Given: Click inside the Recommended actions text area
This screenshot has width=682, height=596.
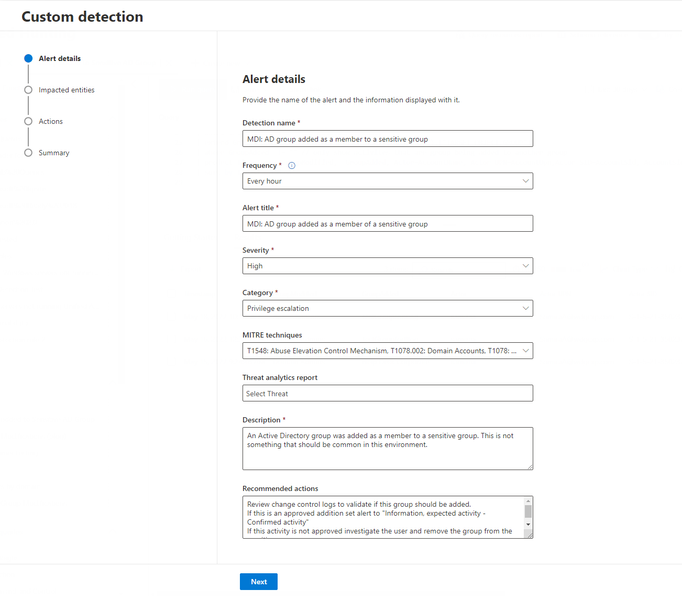Looking at the screenshot, I should 380,517.
